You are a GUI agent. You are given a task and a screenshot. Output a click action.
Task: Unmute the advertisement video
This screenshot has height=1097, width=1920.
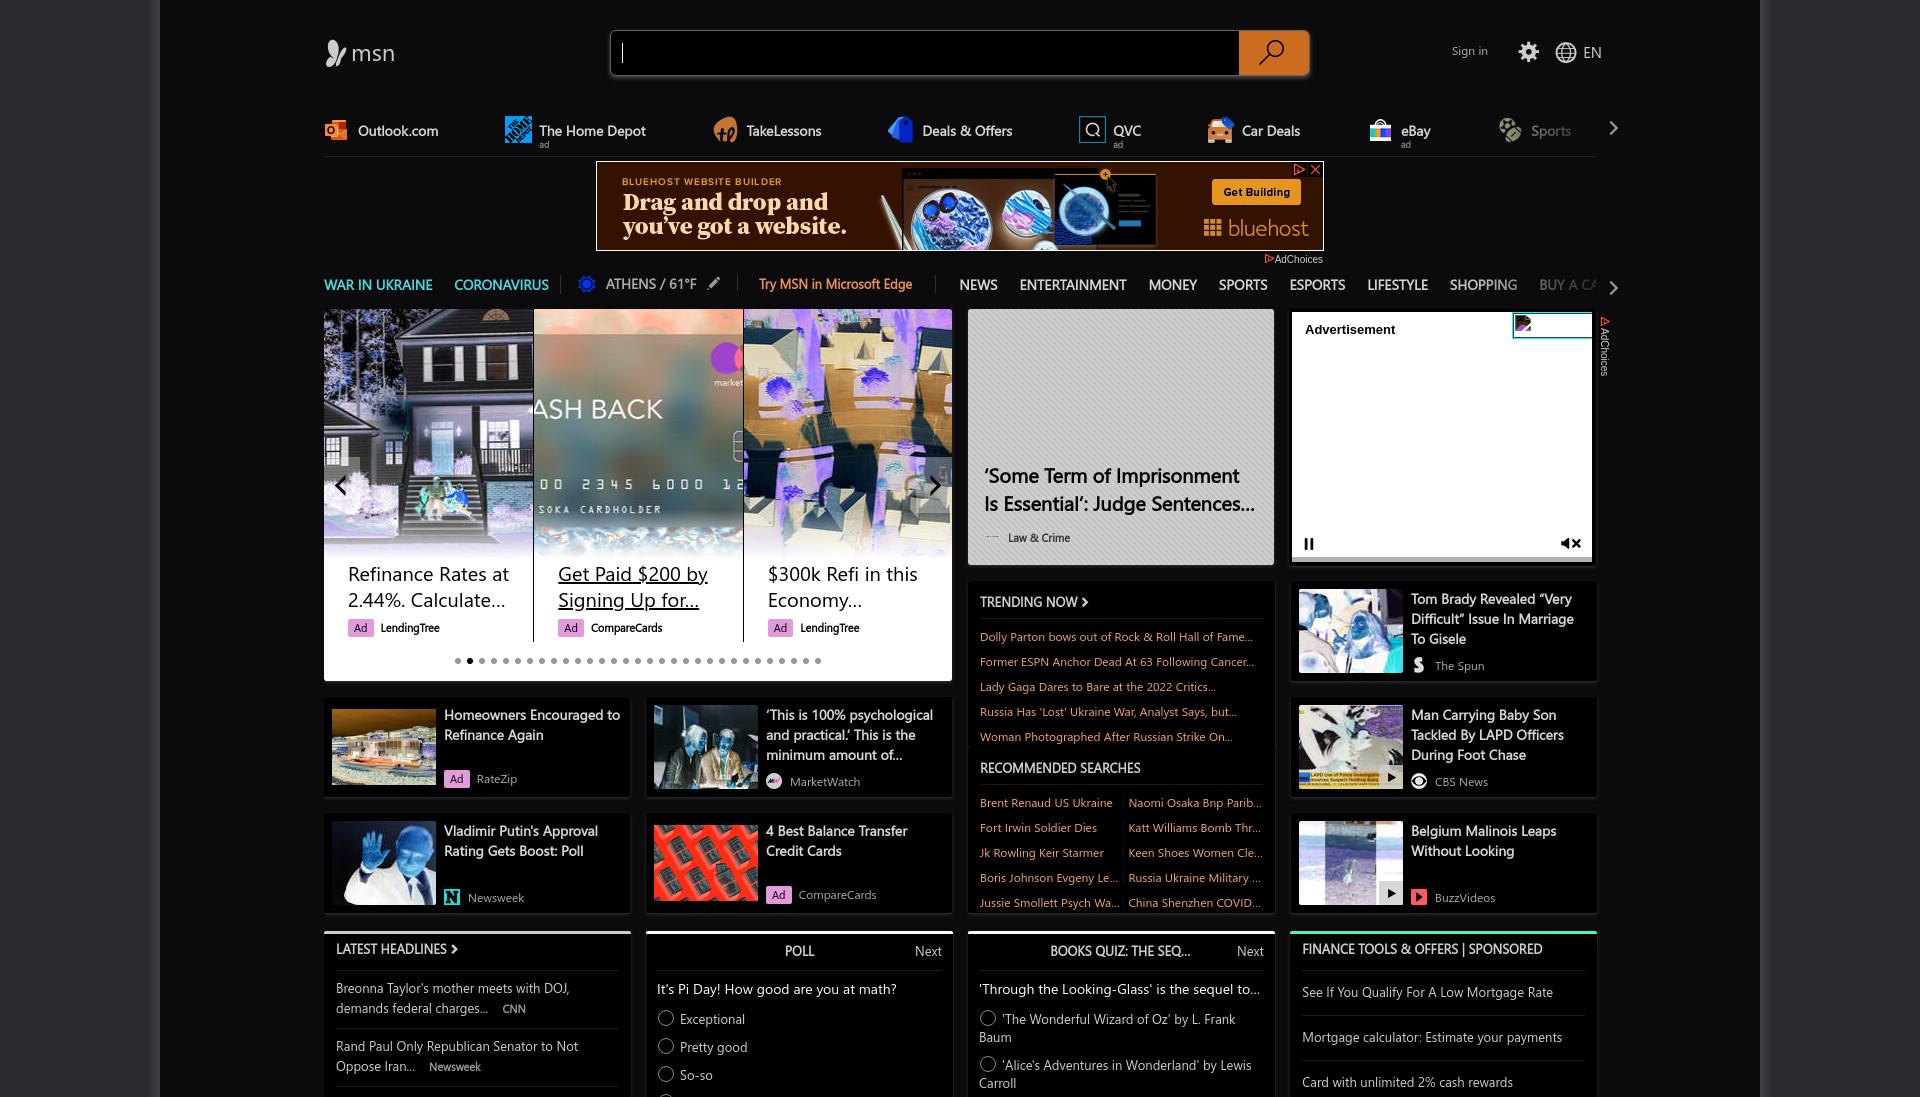pos(1571,544)
